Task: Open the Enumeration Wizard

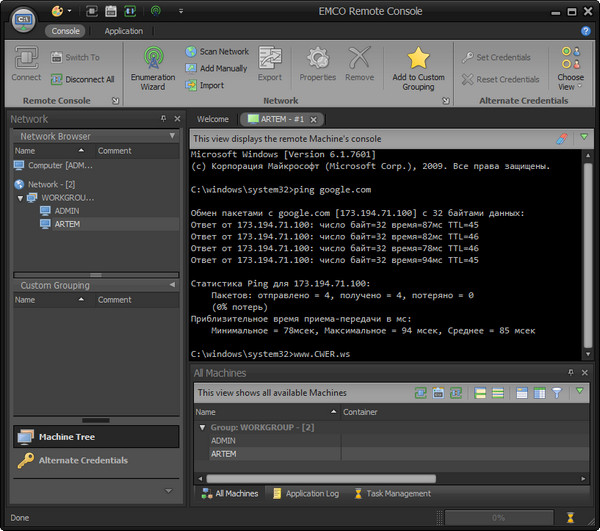Action: pos(153,68)
